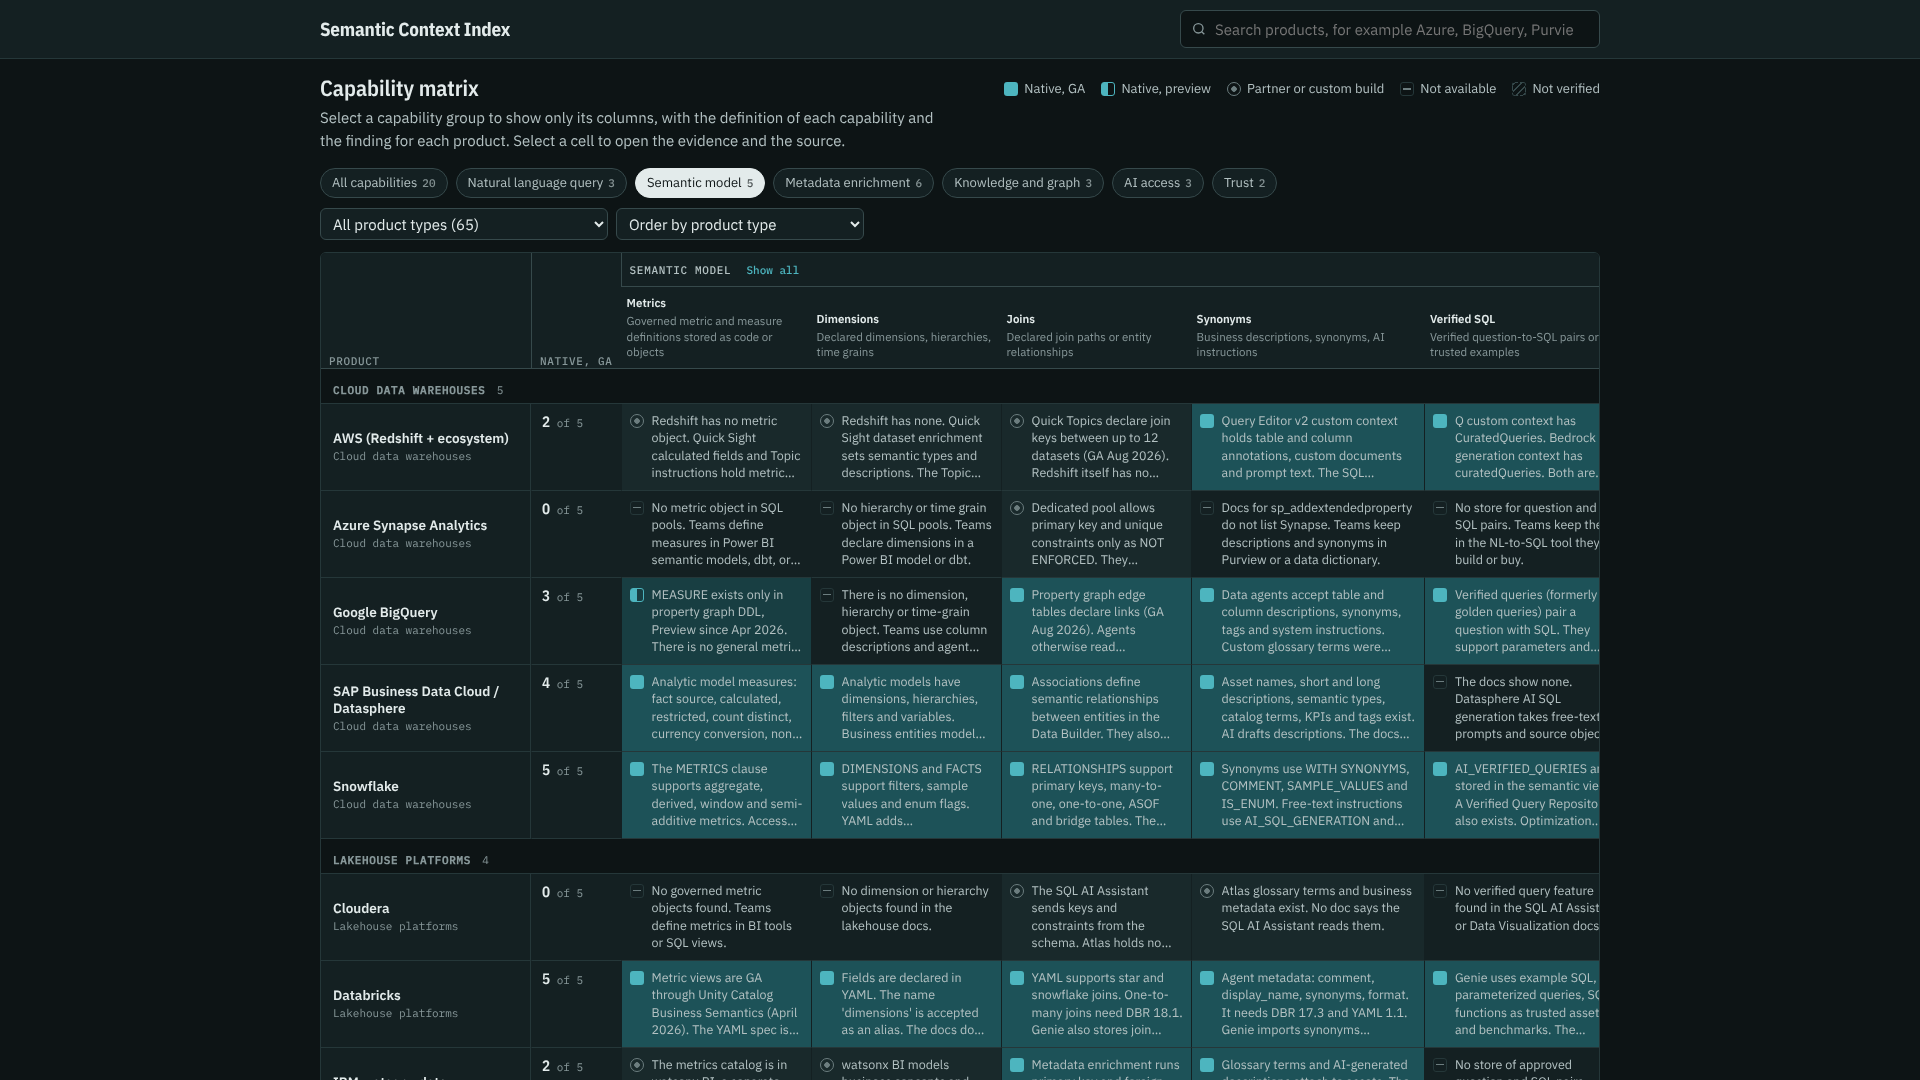Image resolution: width=1920 pixels, height=1080 pixels.
Task: Click the Show all link
Action: [x=772, y=271]
